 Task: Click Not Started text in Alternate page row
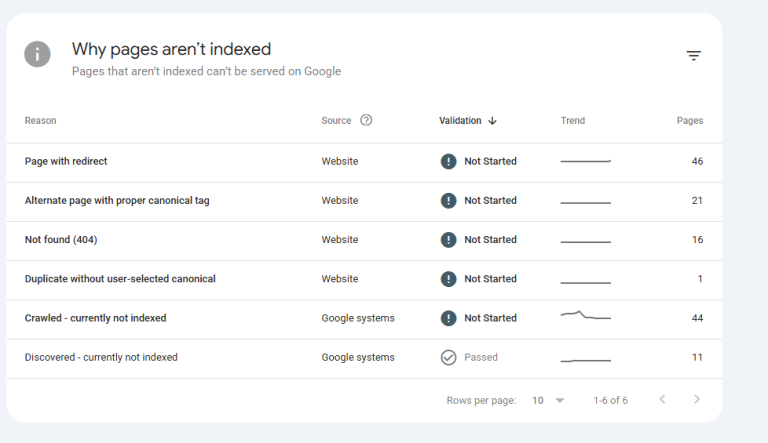coord(490,200)
